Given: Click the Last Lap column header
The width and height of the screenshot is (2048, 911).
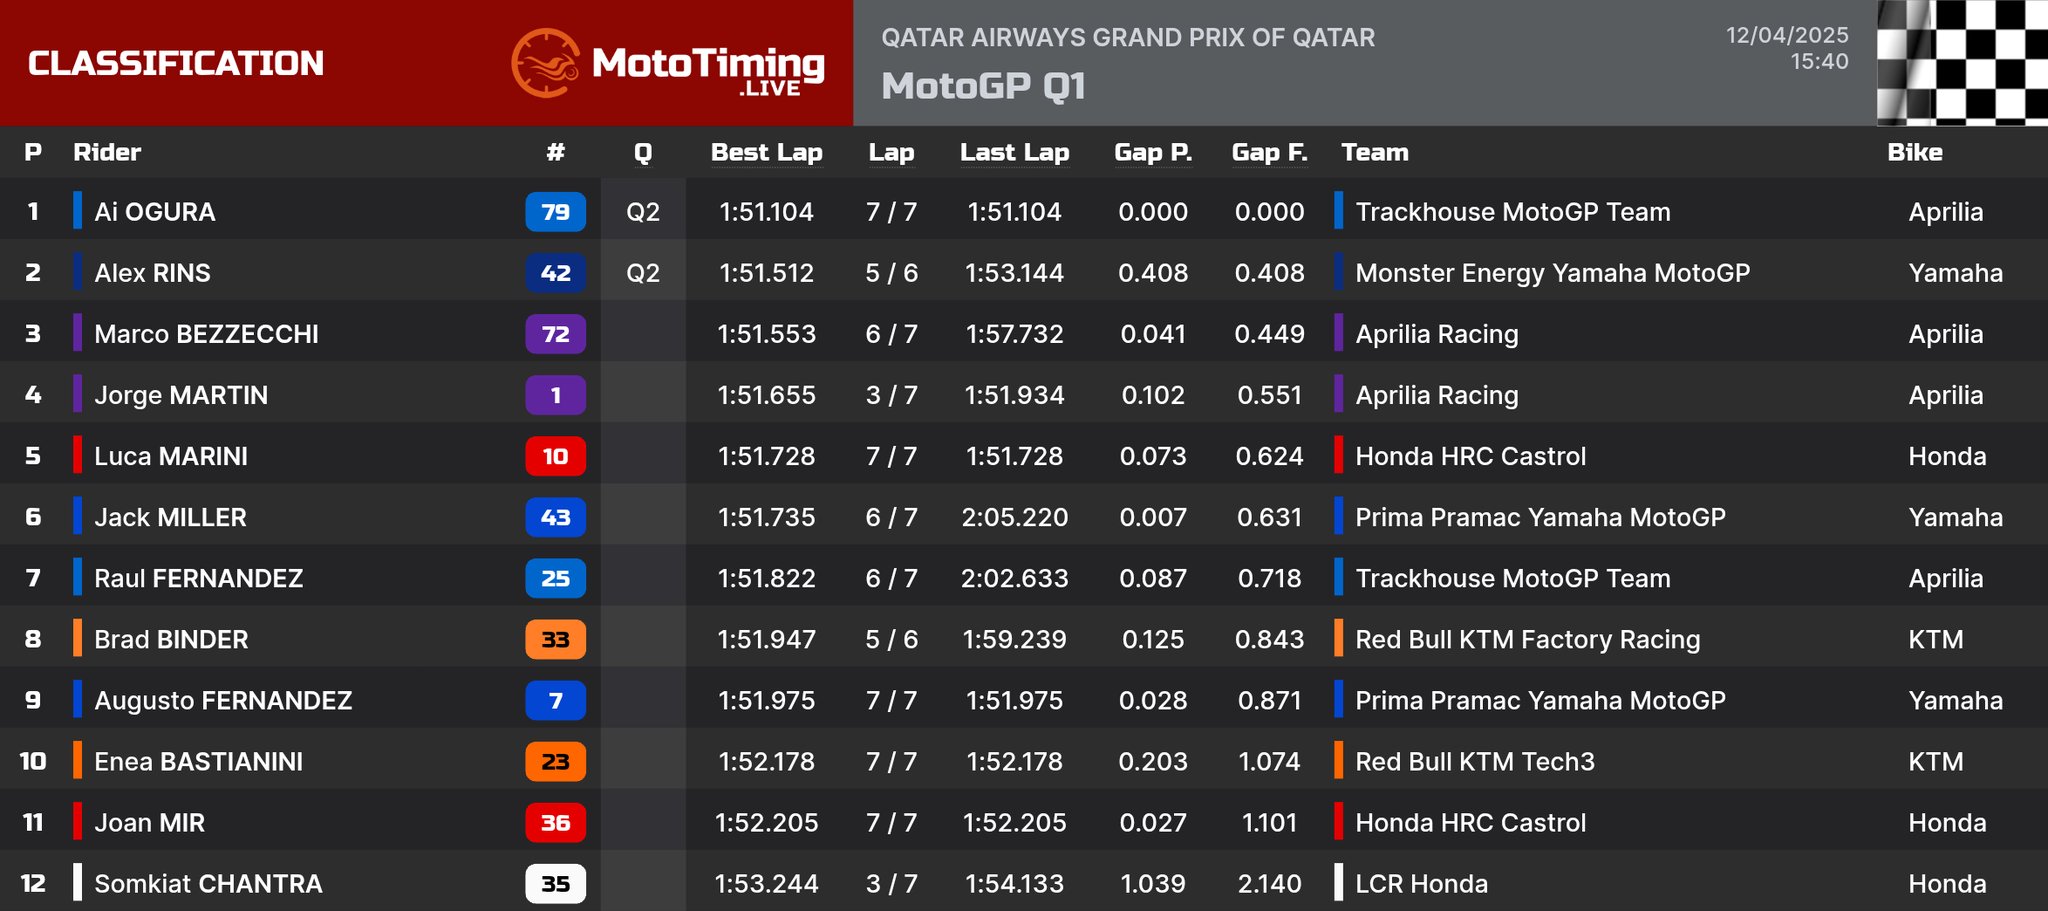Looking at the screenshot, I should click(1014, 152).
